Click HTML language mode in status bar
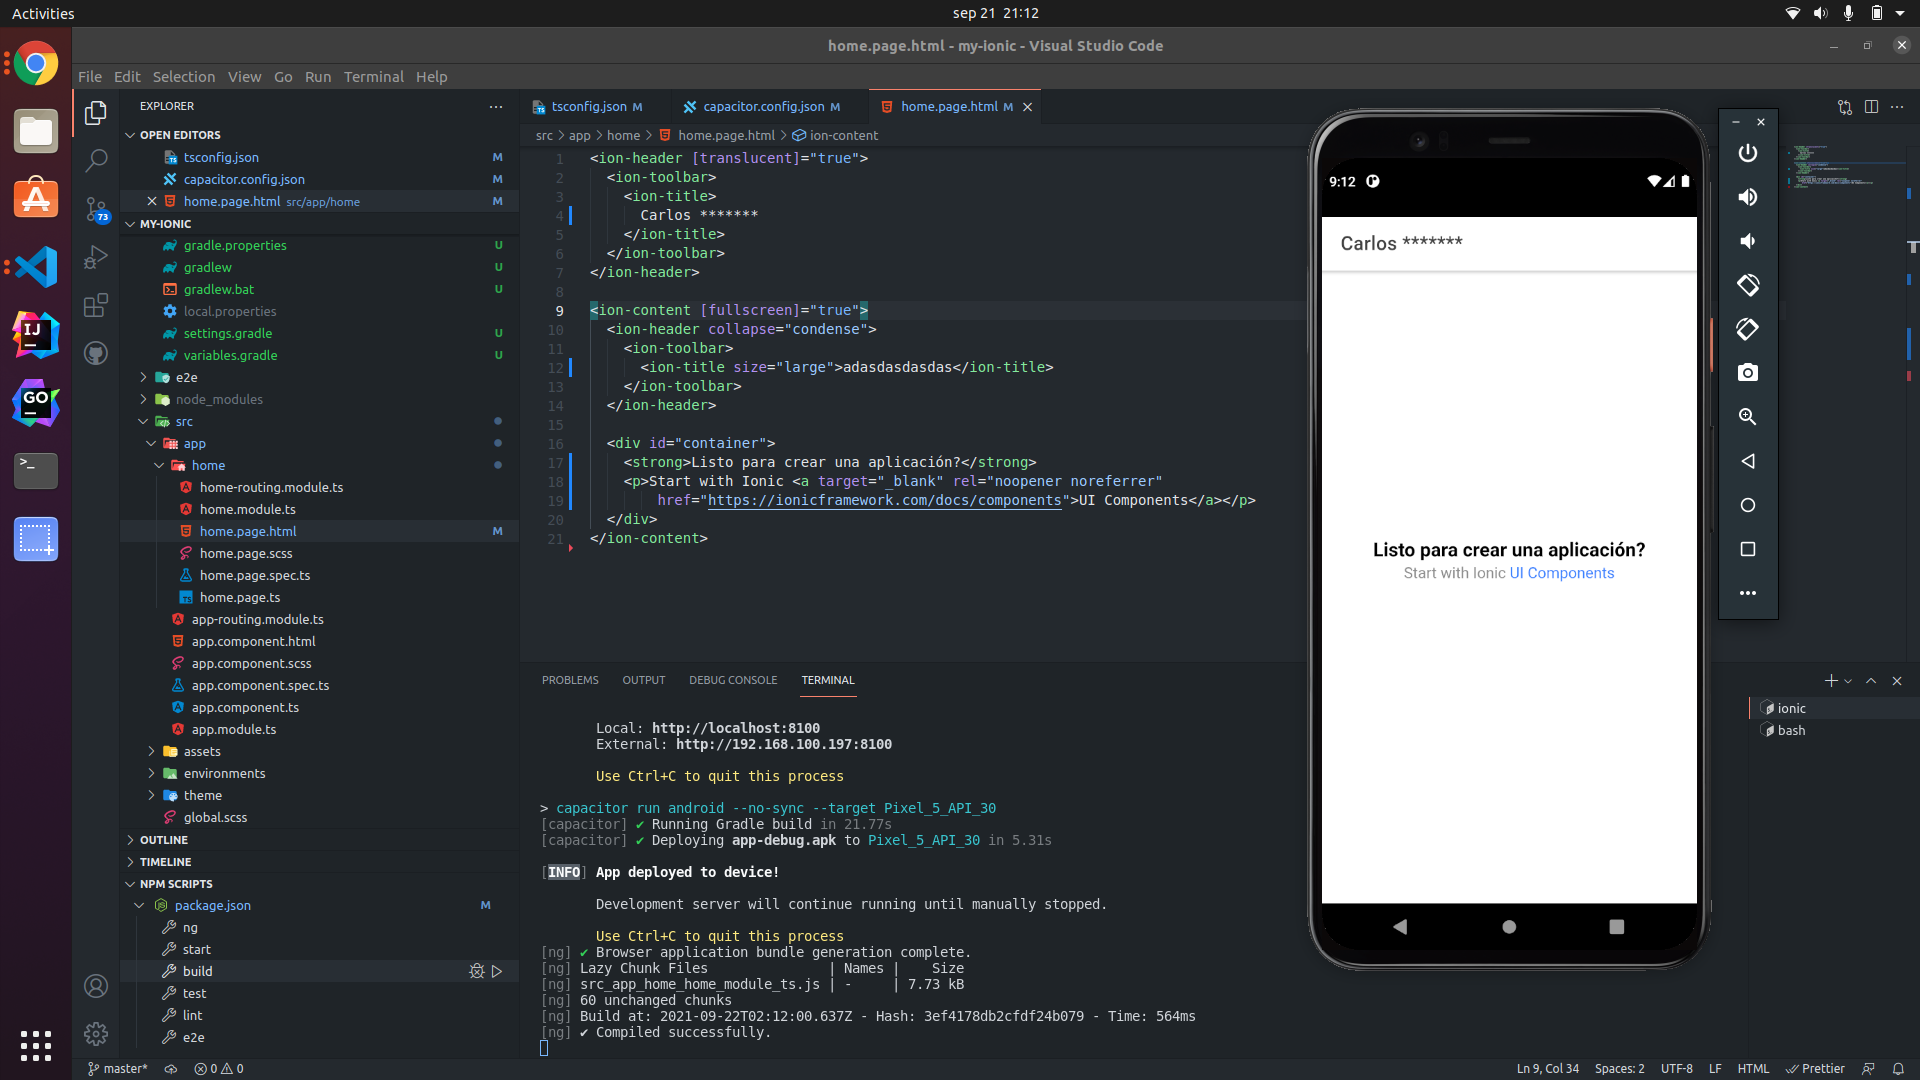Image resolution: width=1920 pixels, height=1080 pixels. [1753, 1068]
